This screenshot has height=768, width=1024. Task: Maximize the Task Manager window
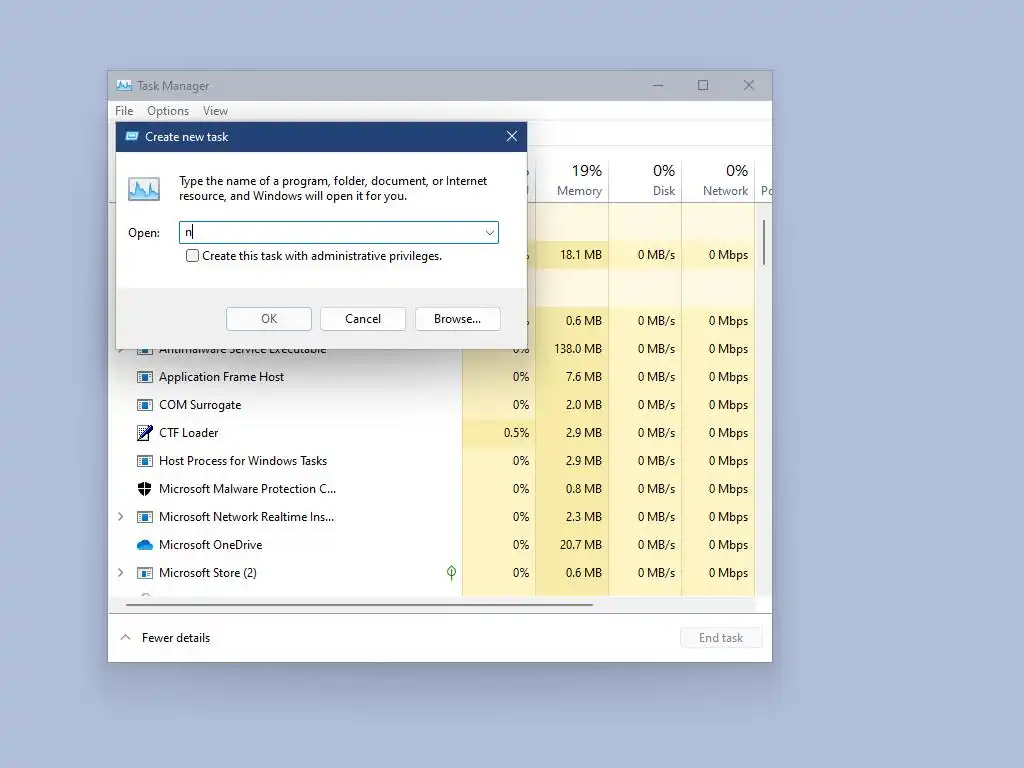pyautogui.click(x=703, y=86)
